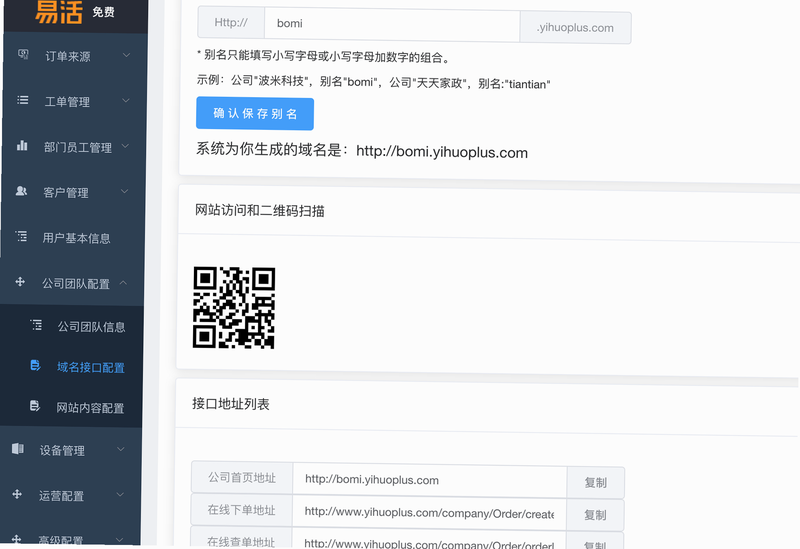Expand the 运营配置 chevron
The height and width of the screenshot is (549, 800).
(x=120, y=494)
